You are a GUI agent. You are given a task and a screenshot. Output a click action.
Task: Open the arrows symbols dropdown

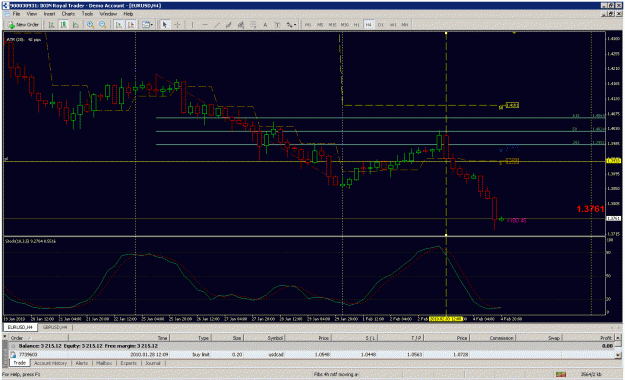point(291,25)
